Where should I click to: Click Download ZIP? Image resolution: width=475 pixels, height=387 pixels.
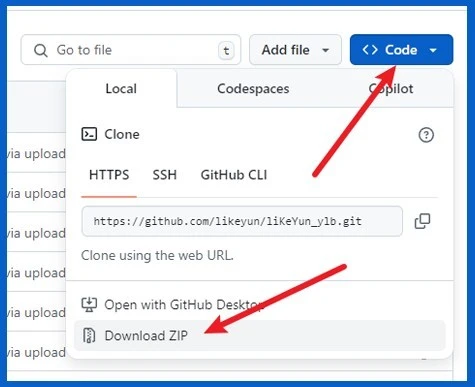259,335
